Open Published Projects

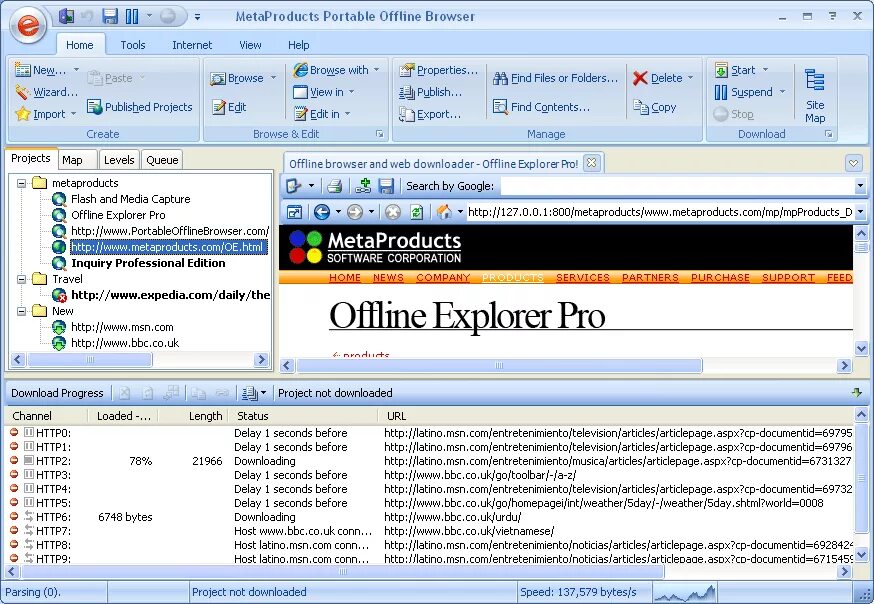139,107
